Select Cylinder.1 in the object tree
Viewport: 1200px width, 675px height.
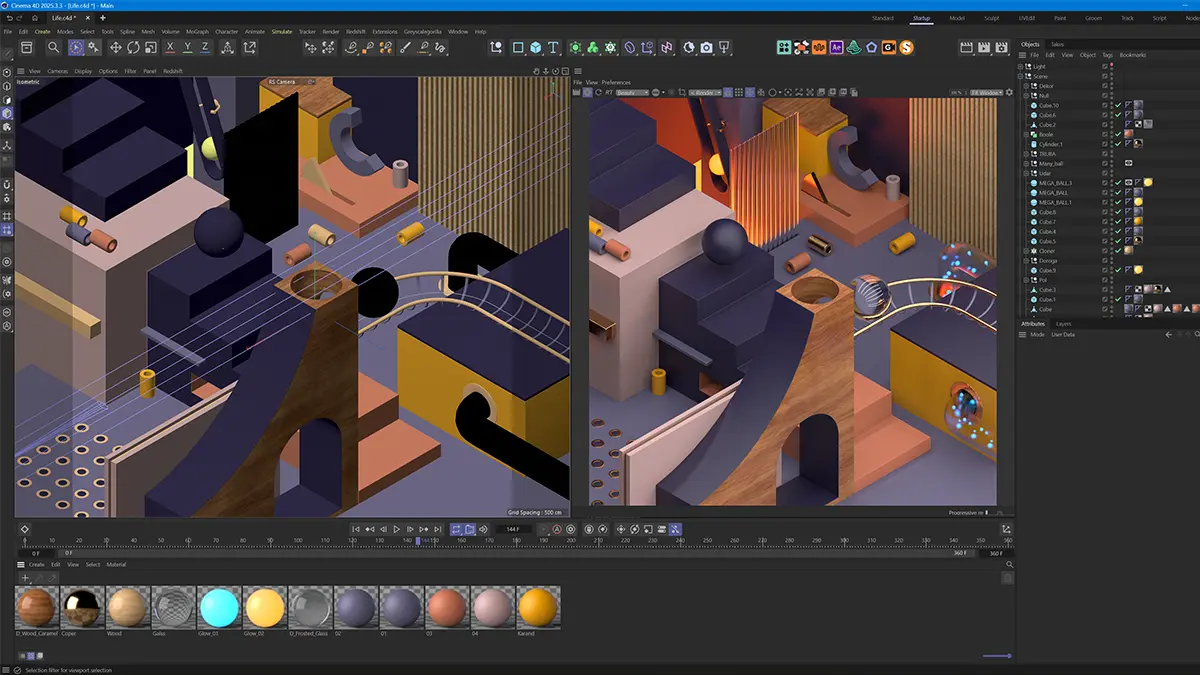pos(1050,144)
